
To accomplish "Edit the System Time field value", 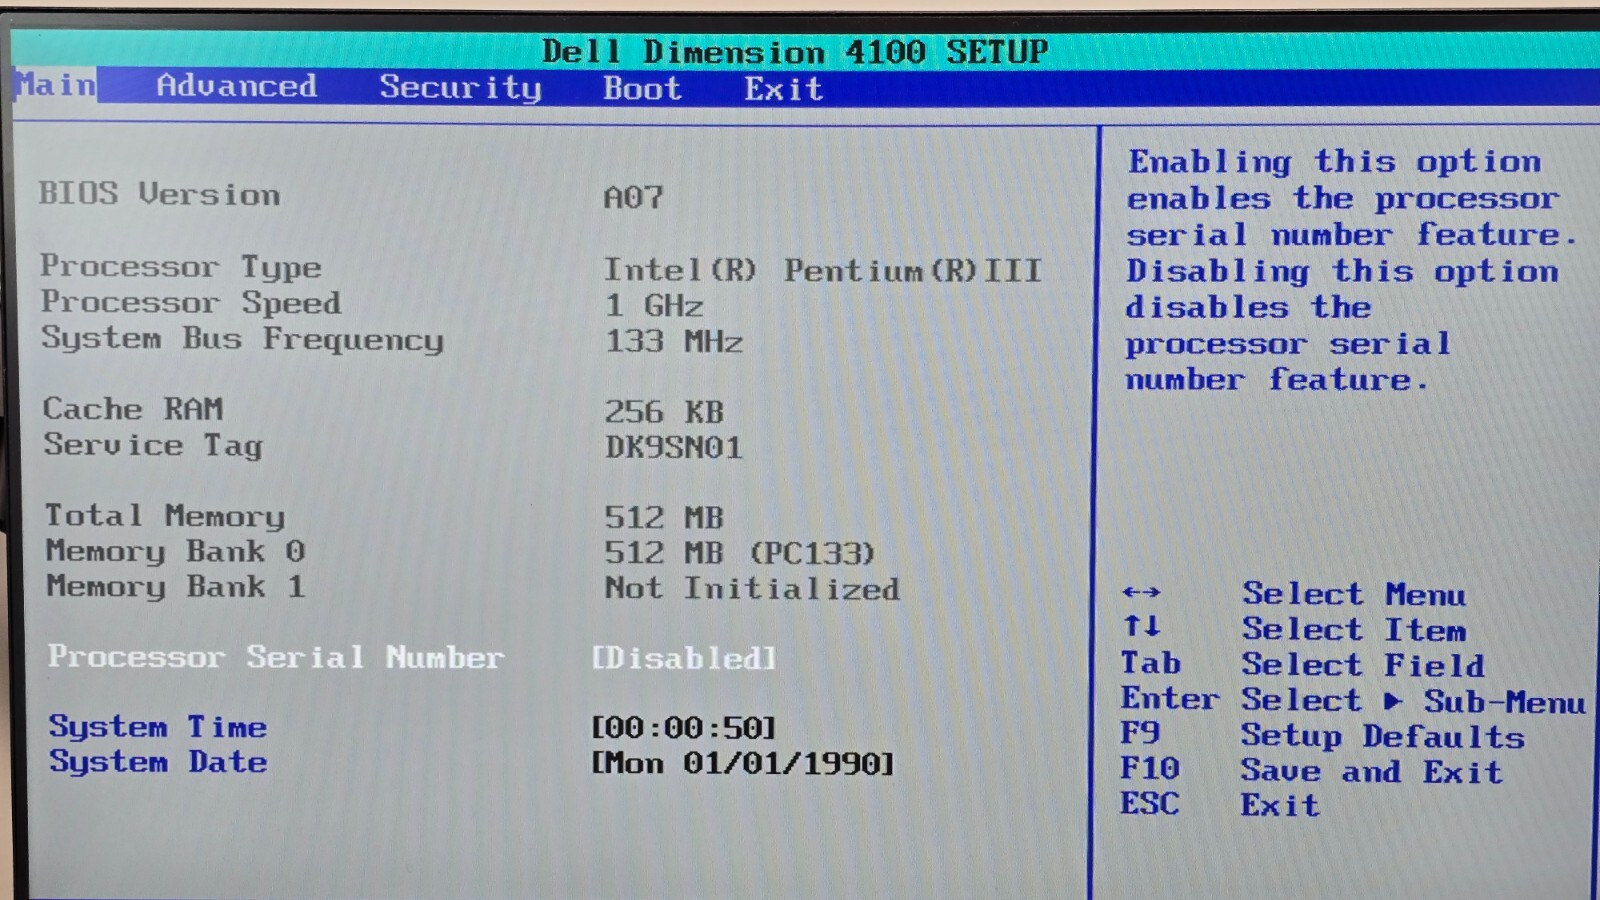I will click(684, 728).
